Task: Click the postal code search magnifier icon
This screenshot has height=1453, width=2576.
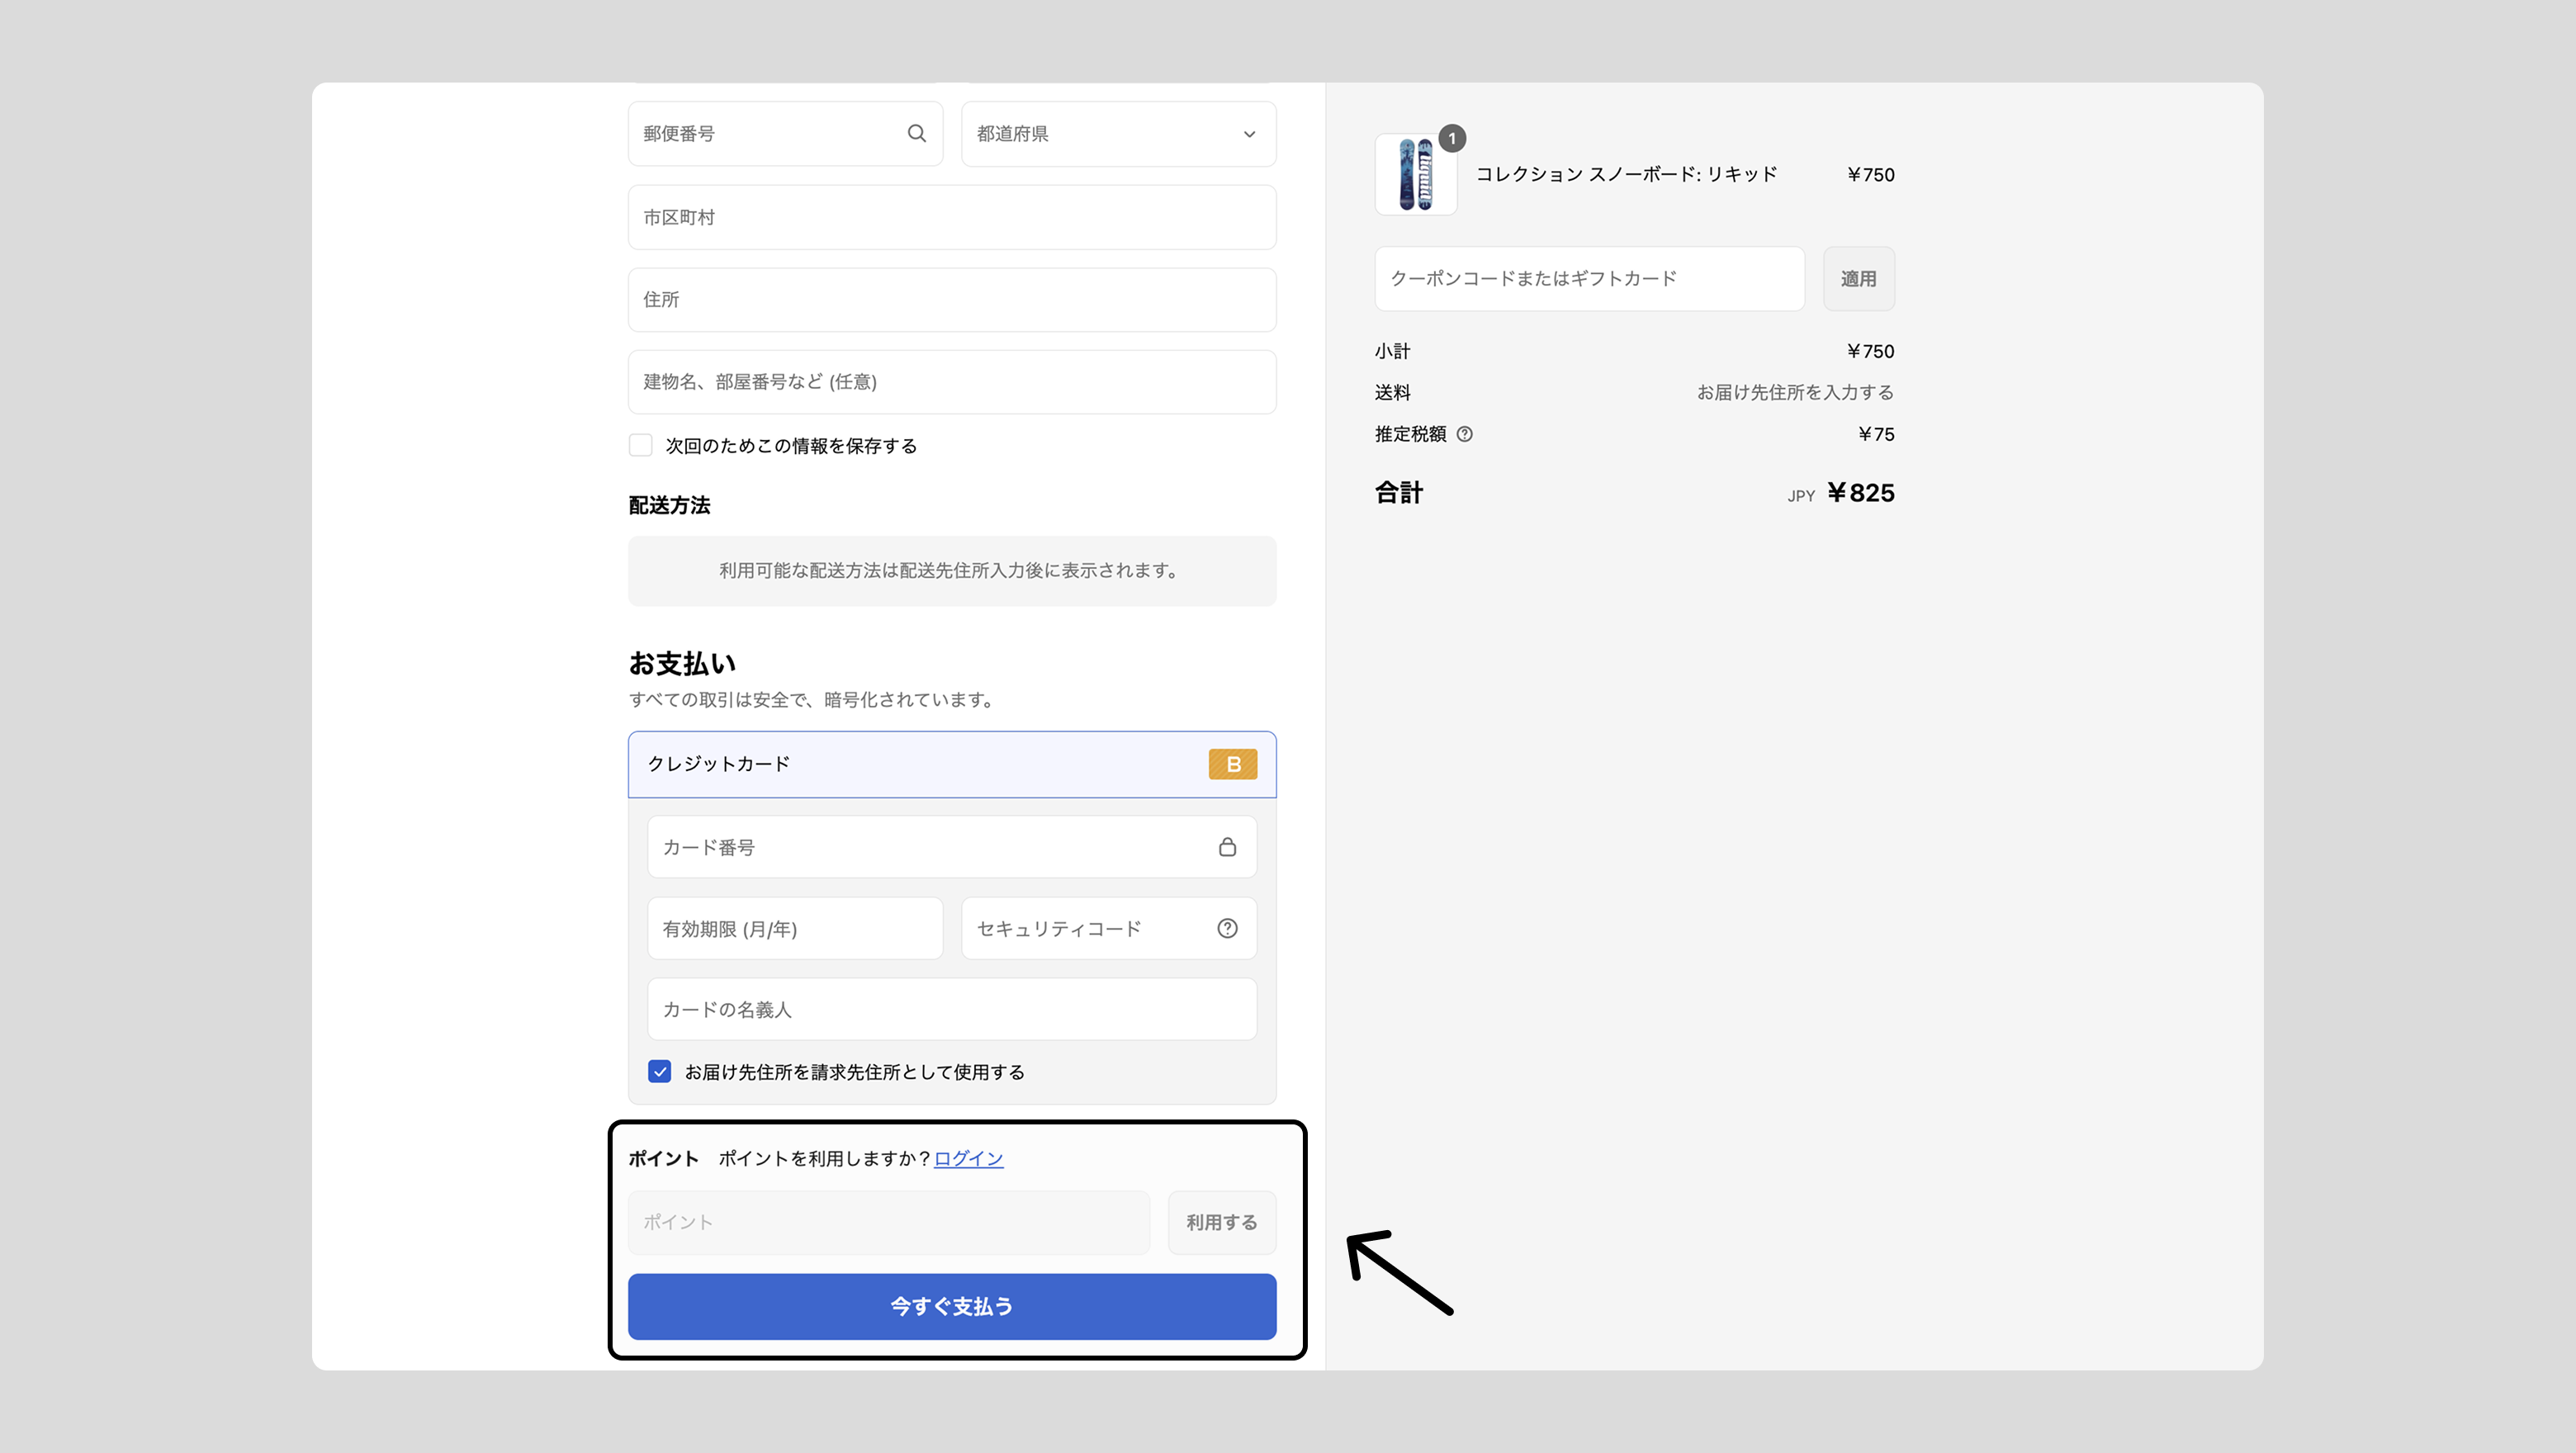Action: point(916,133)
